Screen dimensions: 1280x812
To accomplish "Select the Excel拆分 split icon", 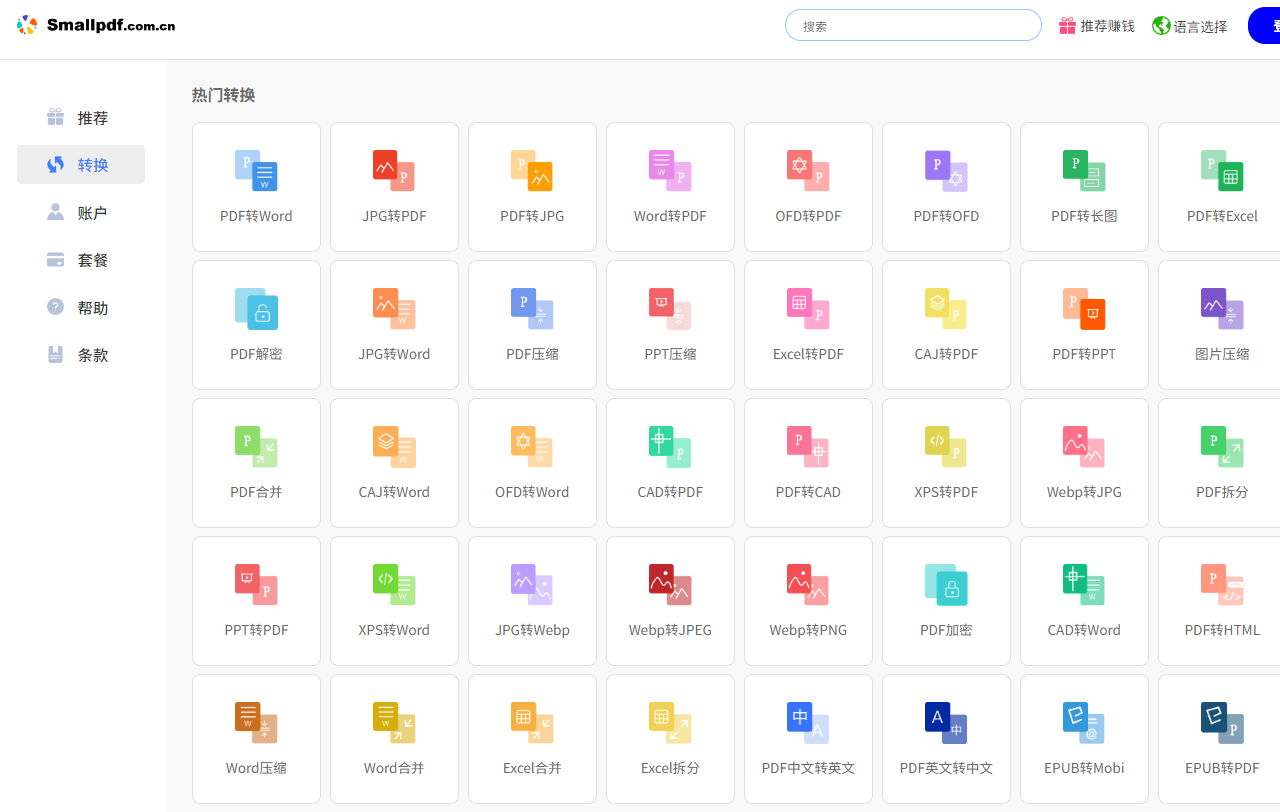I will pos(670,723).
